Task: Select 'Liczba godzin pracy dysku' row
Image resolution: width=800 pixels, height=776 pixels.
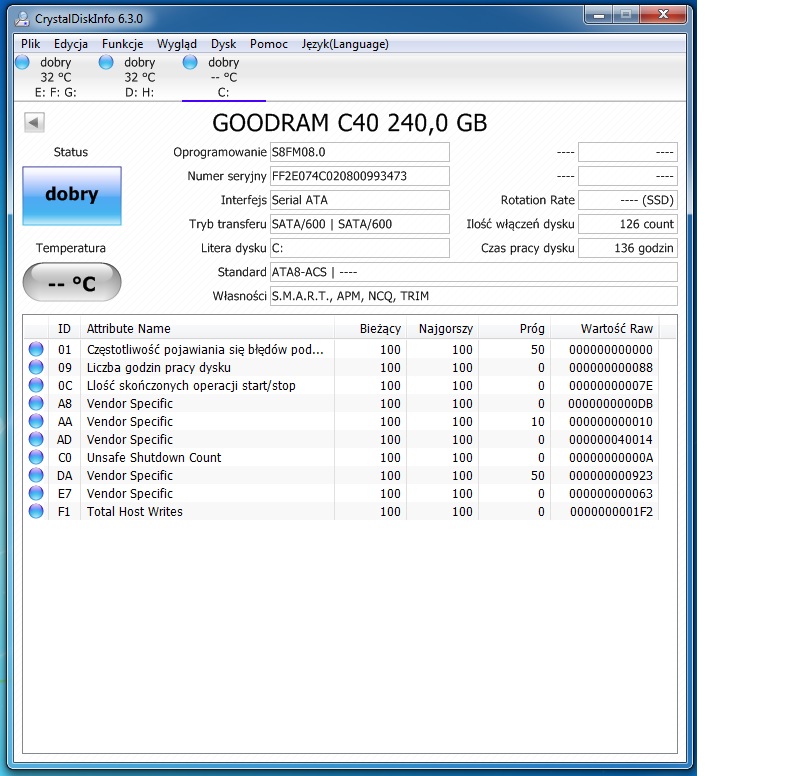Action: click(341, 367)
